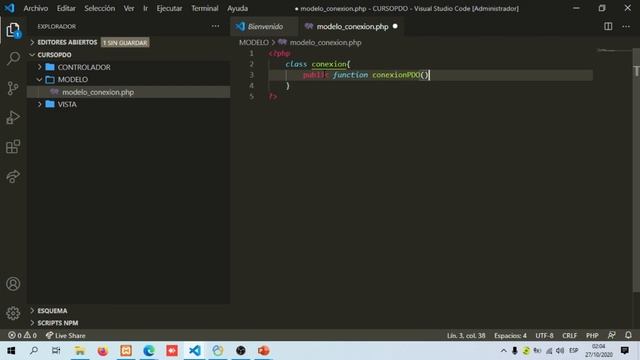Open notifications bell in status bar
This screenshot has height=360, width=640.
pos(628,335)
